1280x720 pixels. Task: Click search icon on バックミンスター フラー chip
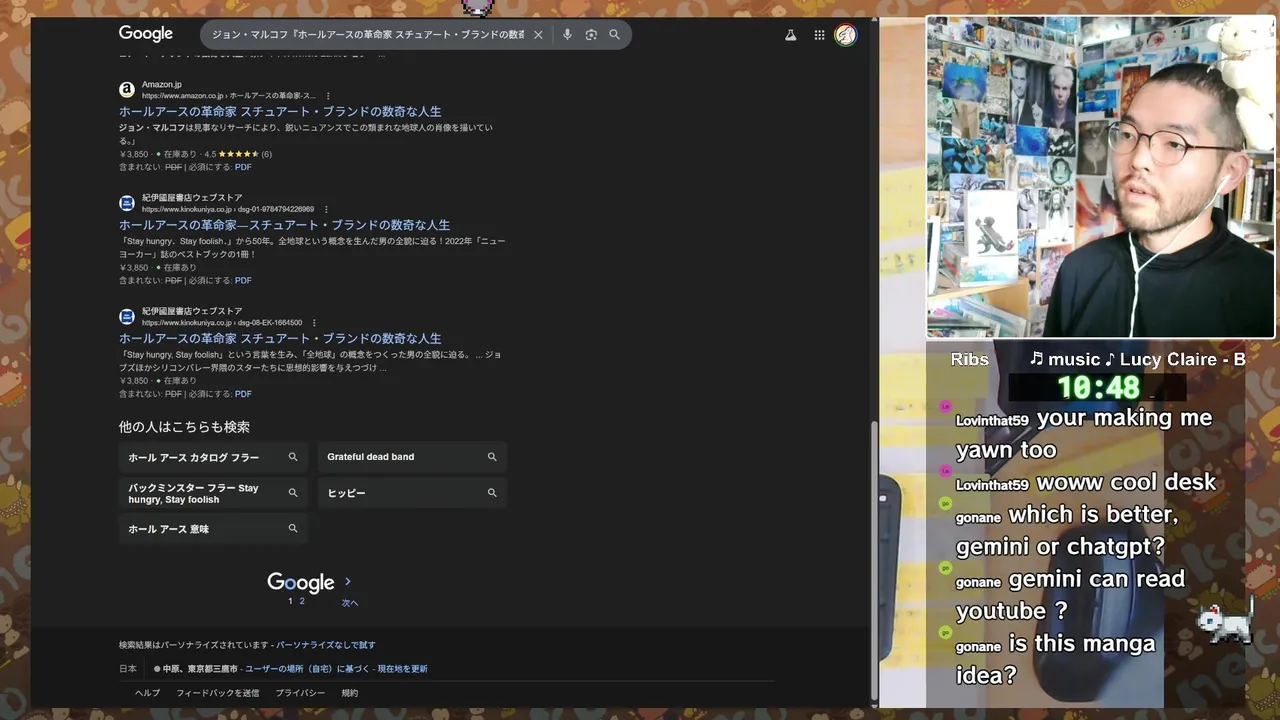(293, 493)
